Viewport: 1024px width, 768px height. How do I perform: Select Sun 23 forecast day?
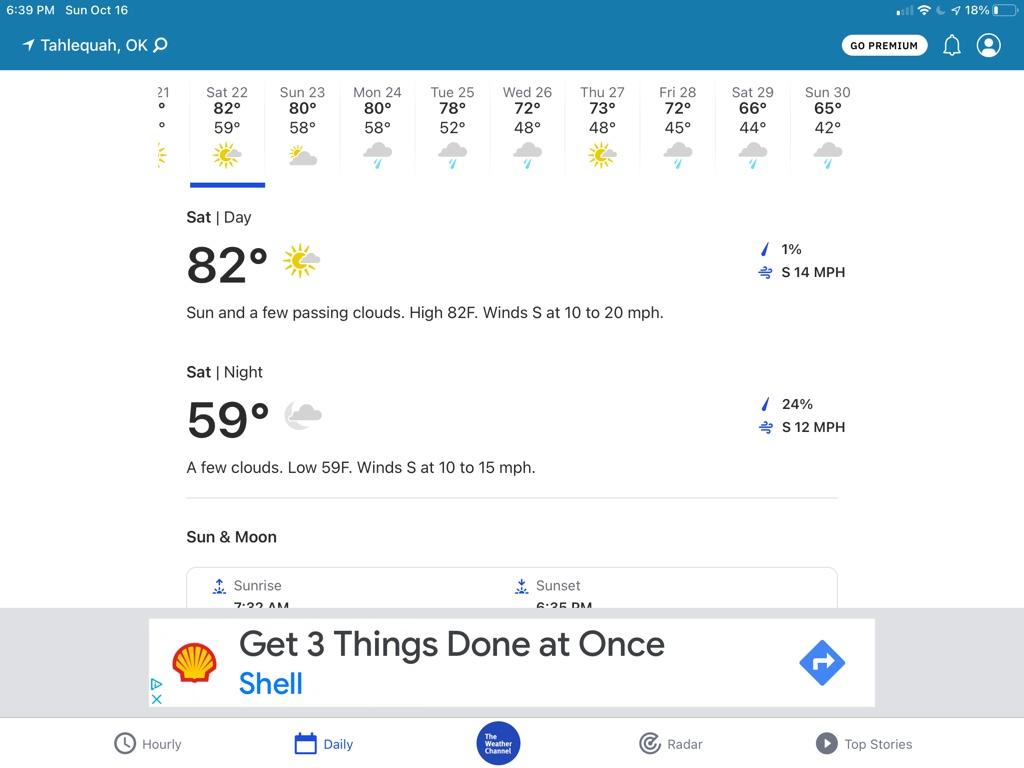[302, 127]
